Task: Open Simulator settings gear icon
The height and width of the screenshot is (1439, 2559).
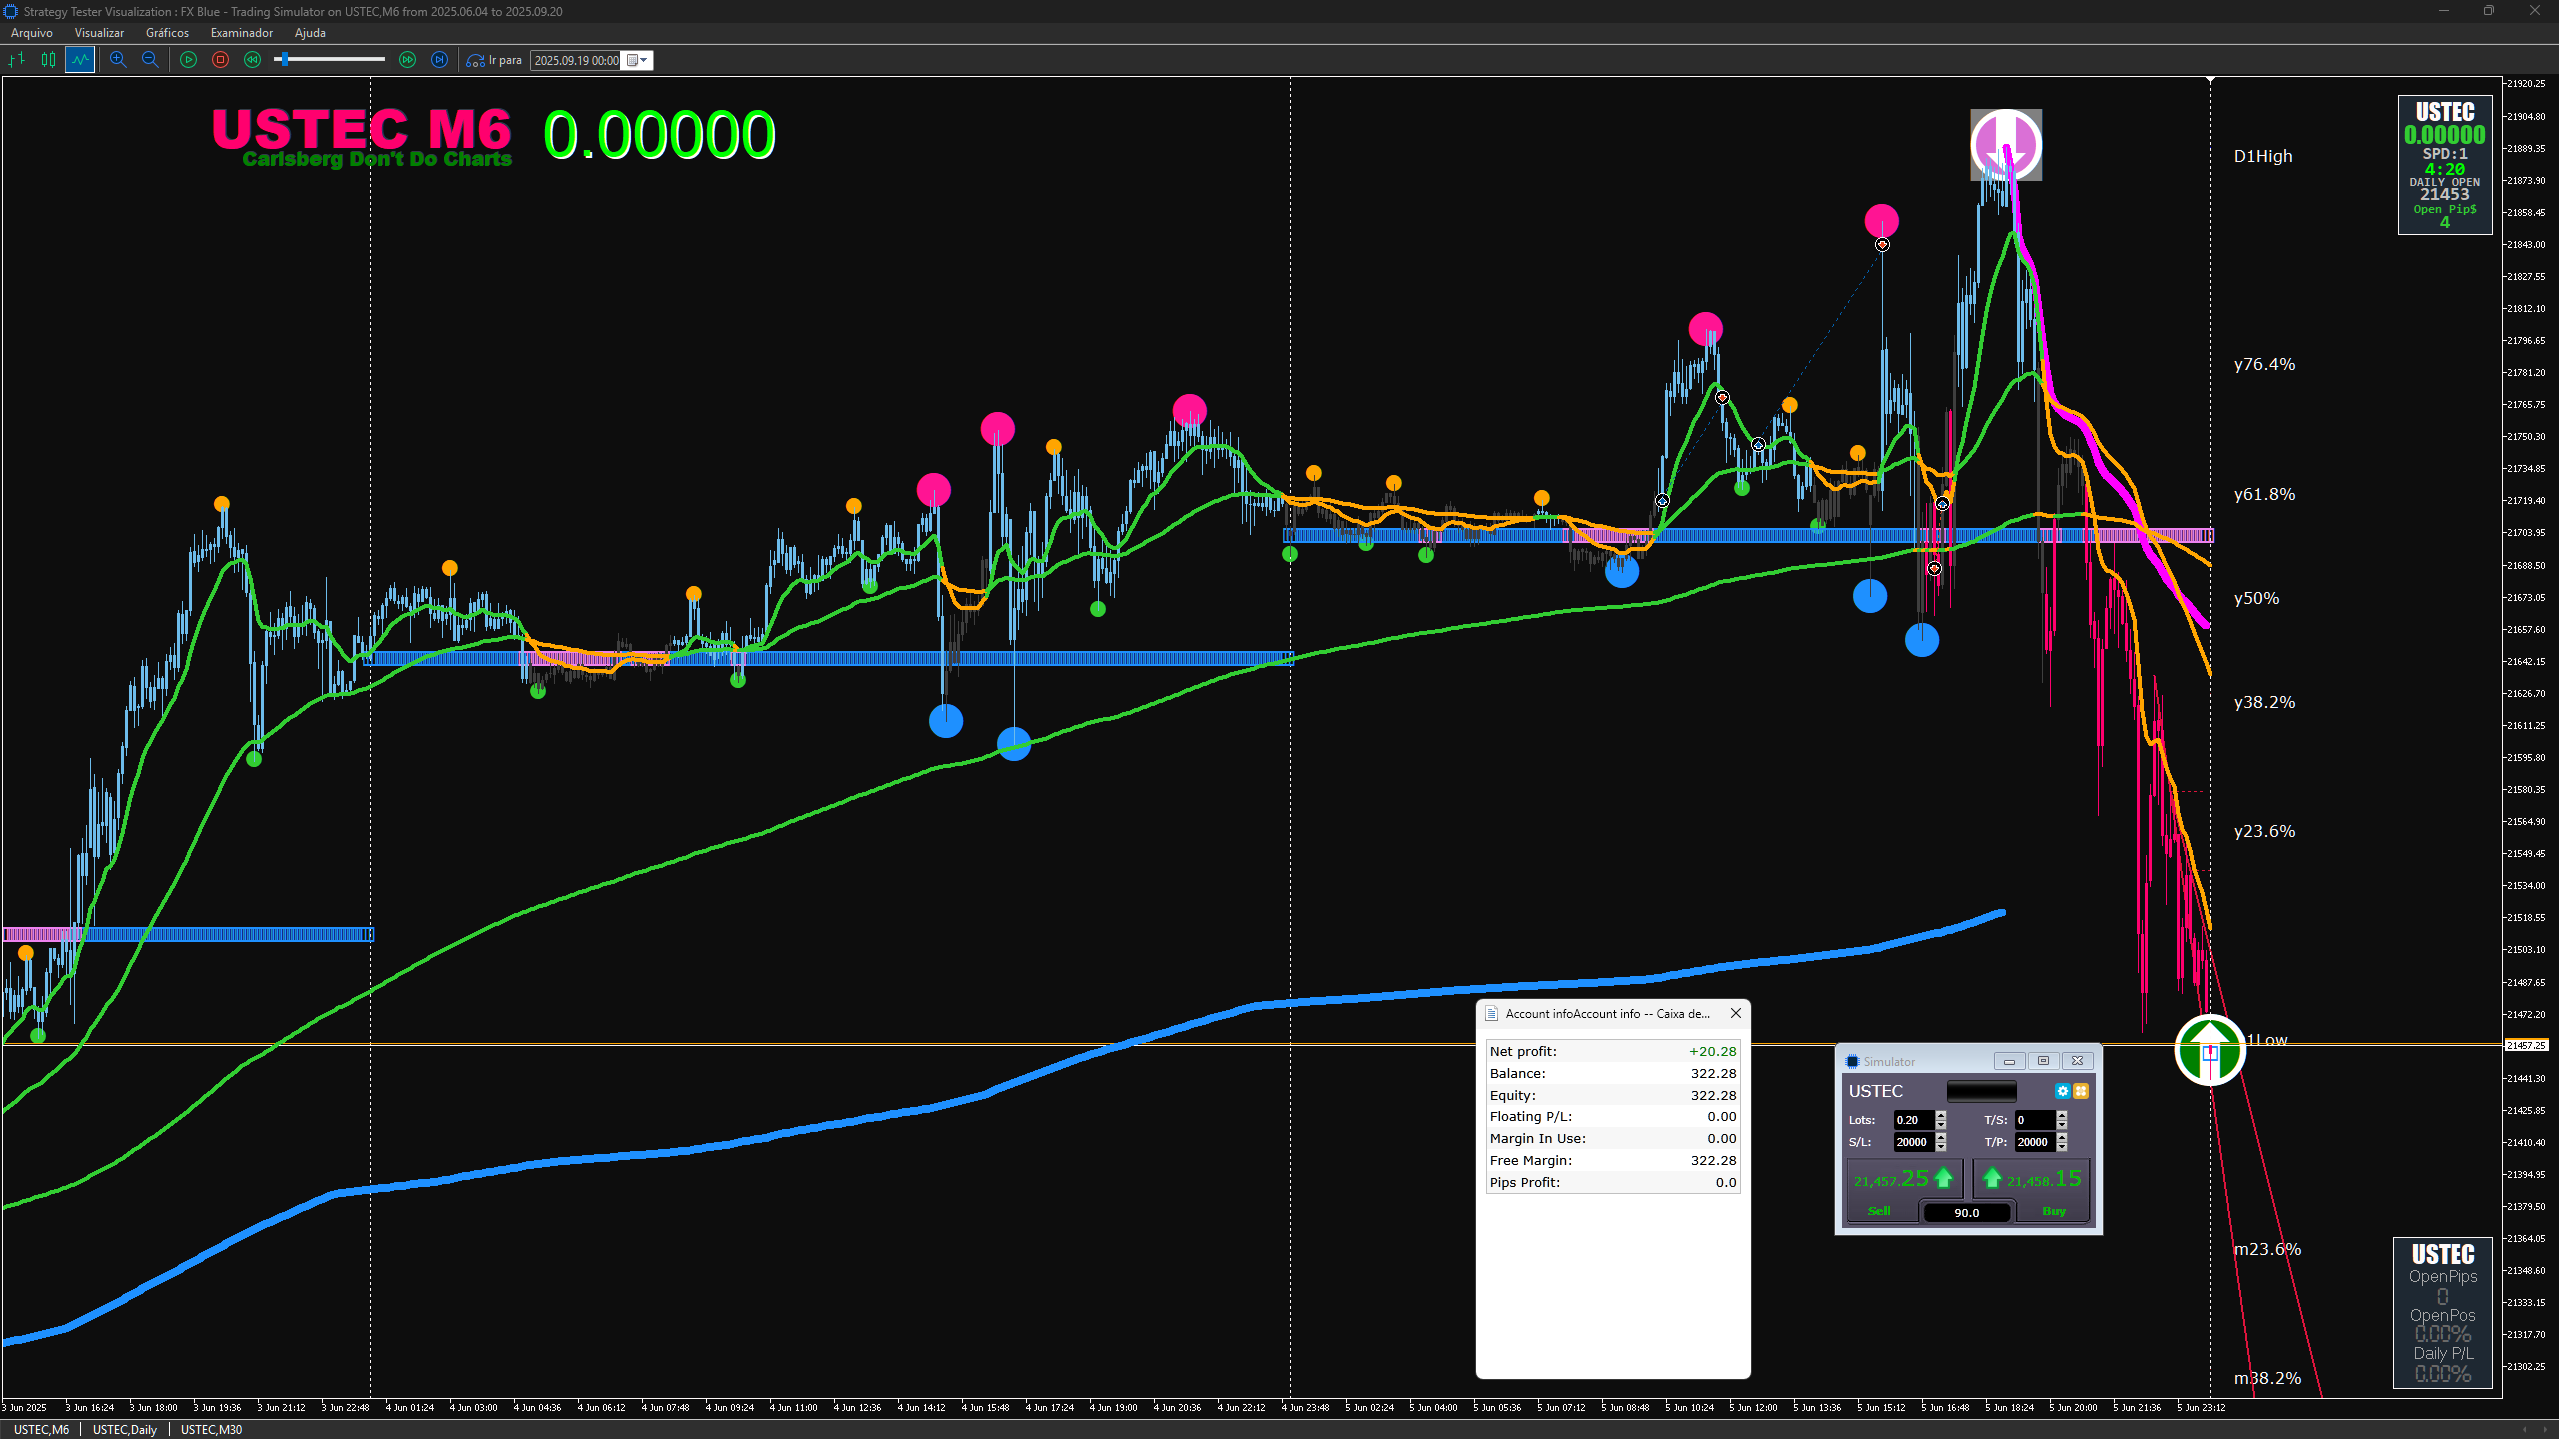Action: [x=2062, y=1091]
